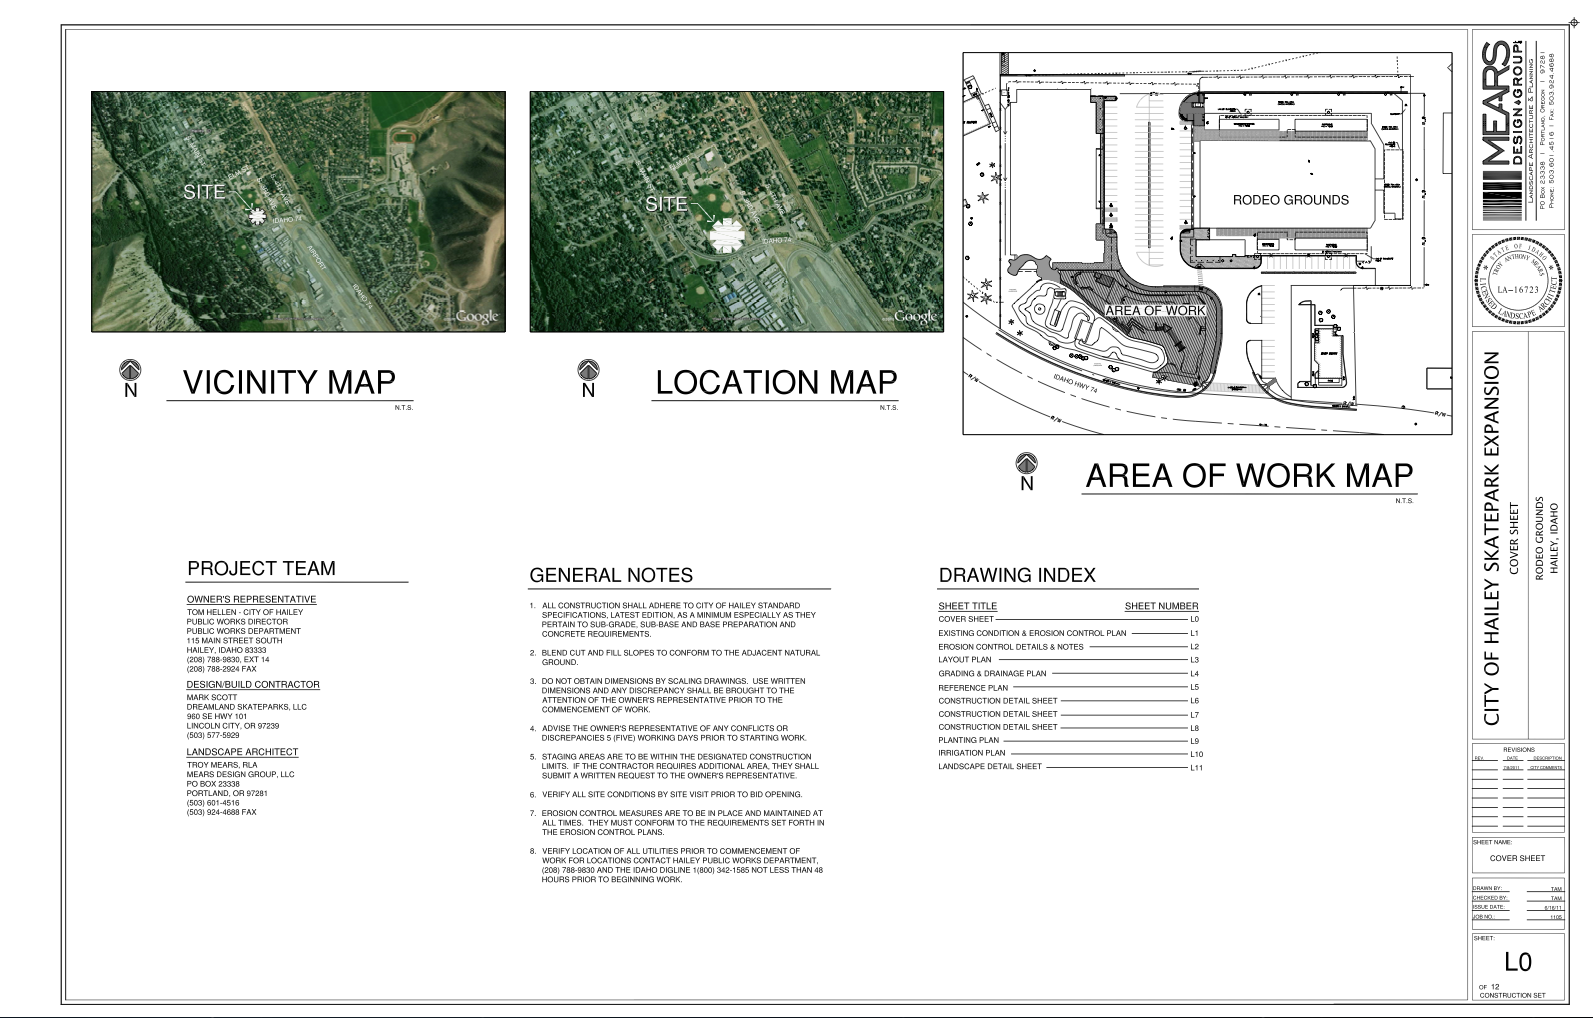Select the LOCATION MAP title
The width and height of the screenshot is (1593, 1018).
point(776,383)
